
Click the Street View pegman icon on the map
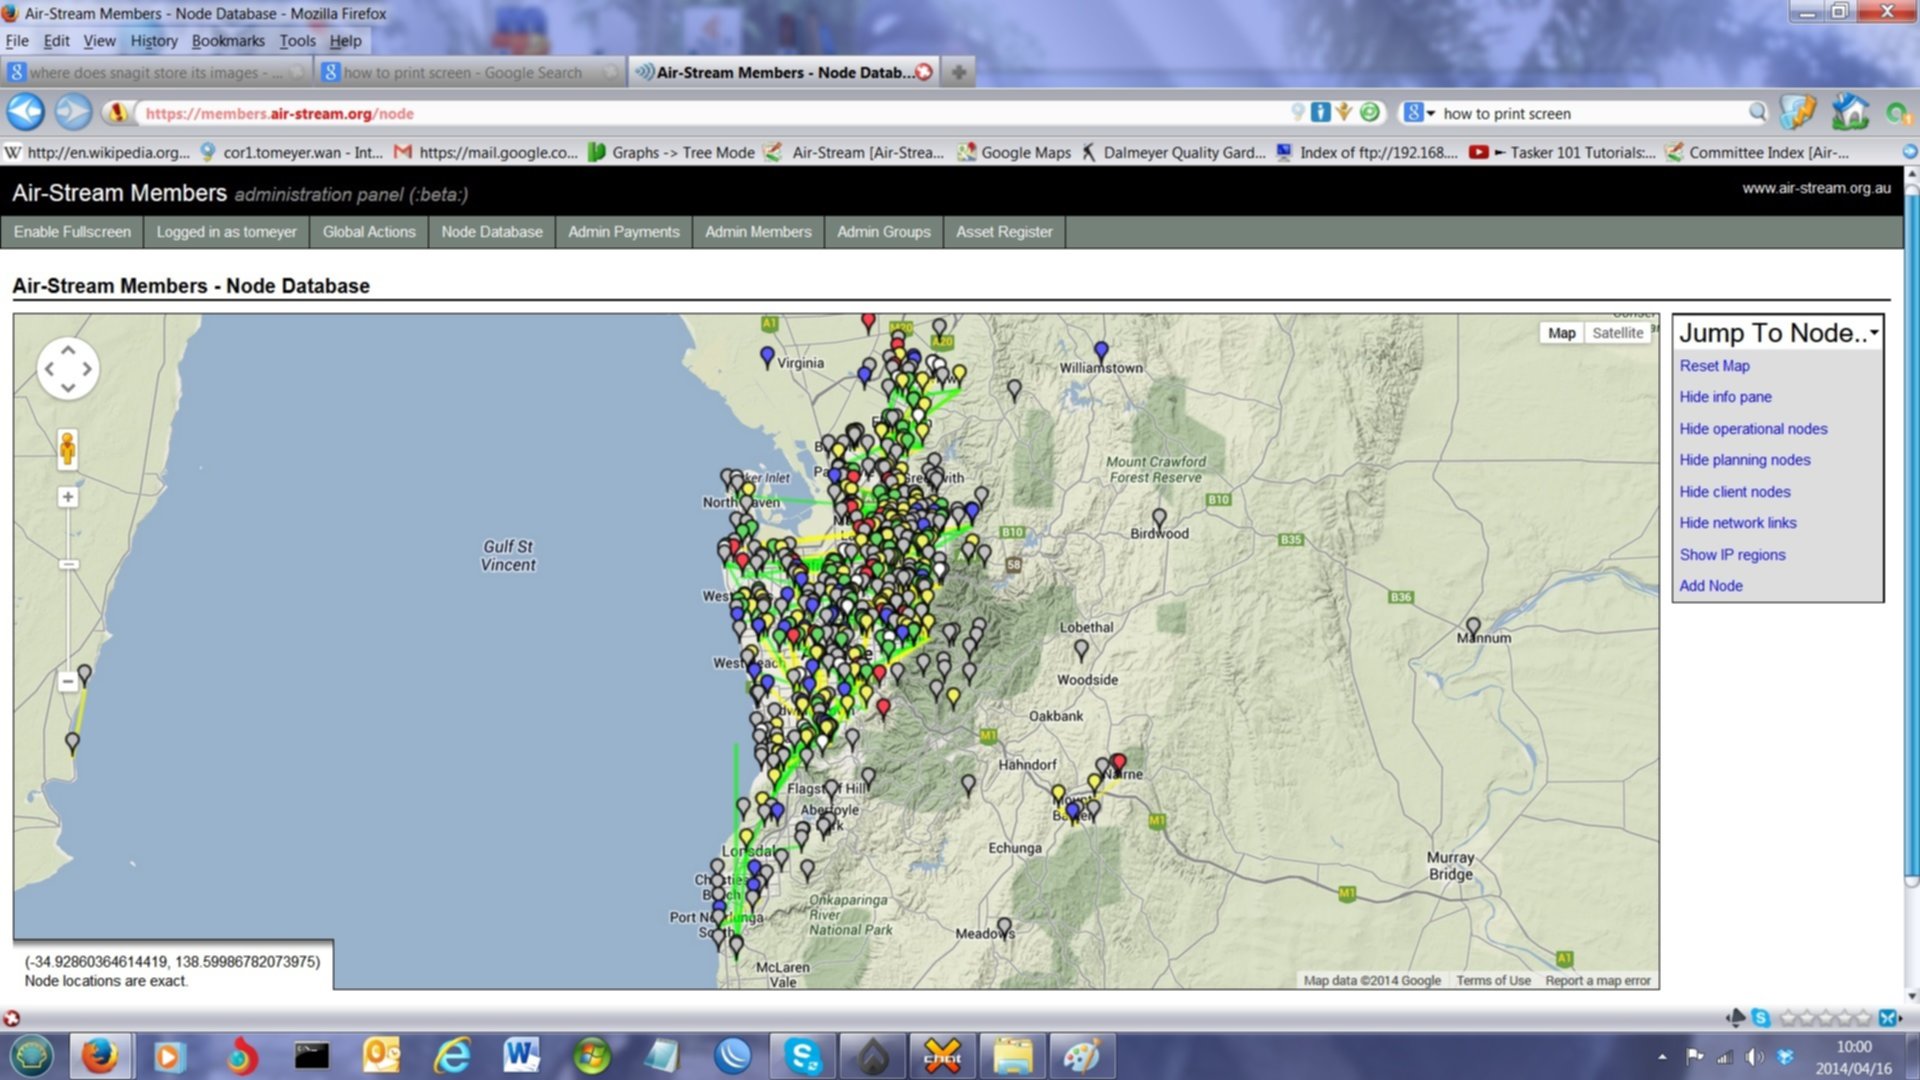click(67, 449)
